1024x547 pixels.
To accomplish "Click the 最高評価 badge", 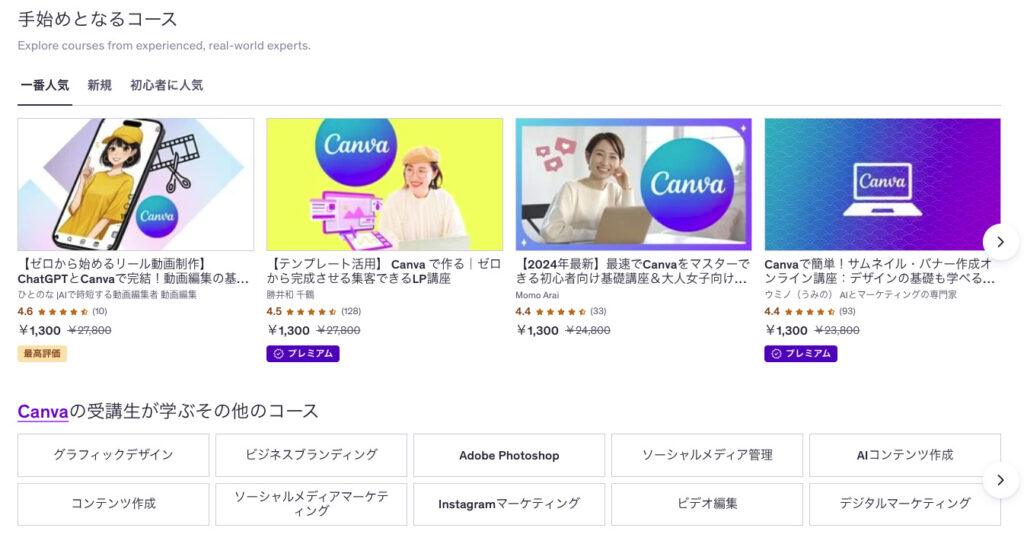I will [42, 353].
